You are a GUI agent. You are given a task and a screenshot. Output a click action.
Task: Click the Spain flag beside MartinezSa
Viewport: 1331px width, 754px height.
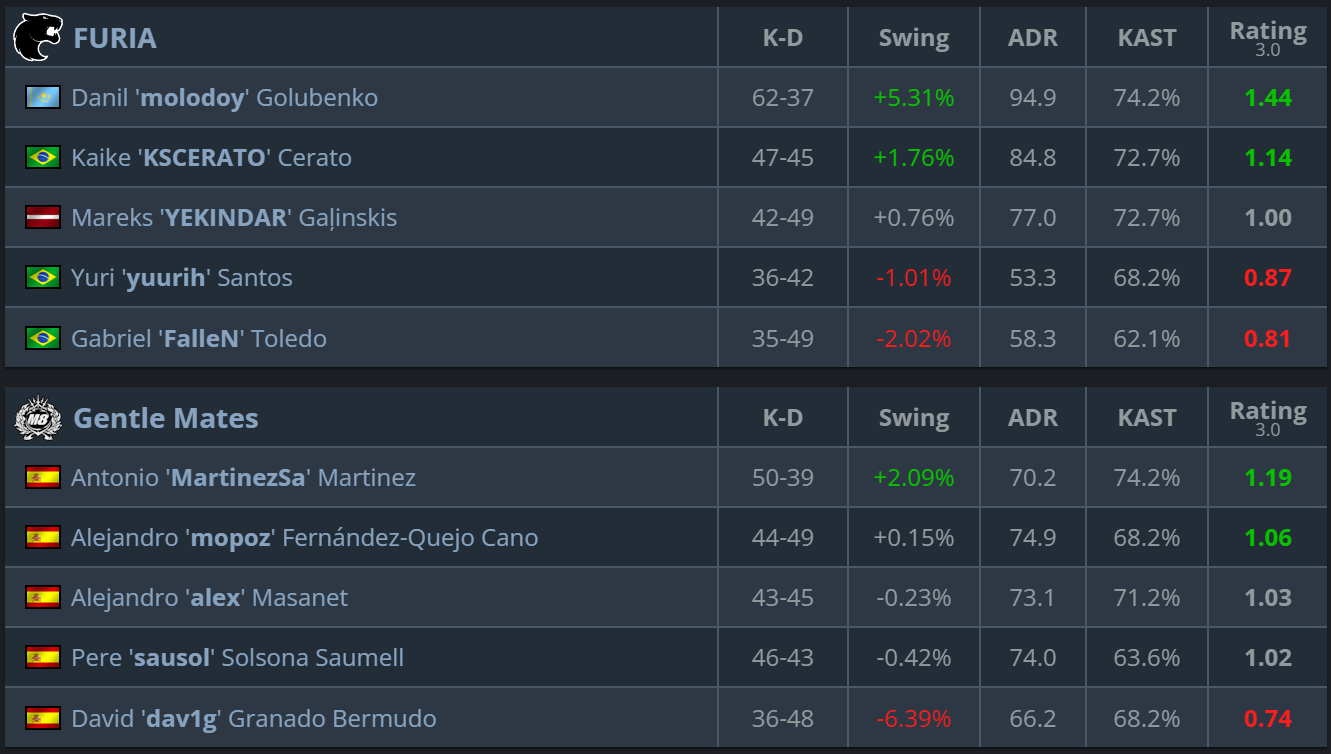click(43, 477)
